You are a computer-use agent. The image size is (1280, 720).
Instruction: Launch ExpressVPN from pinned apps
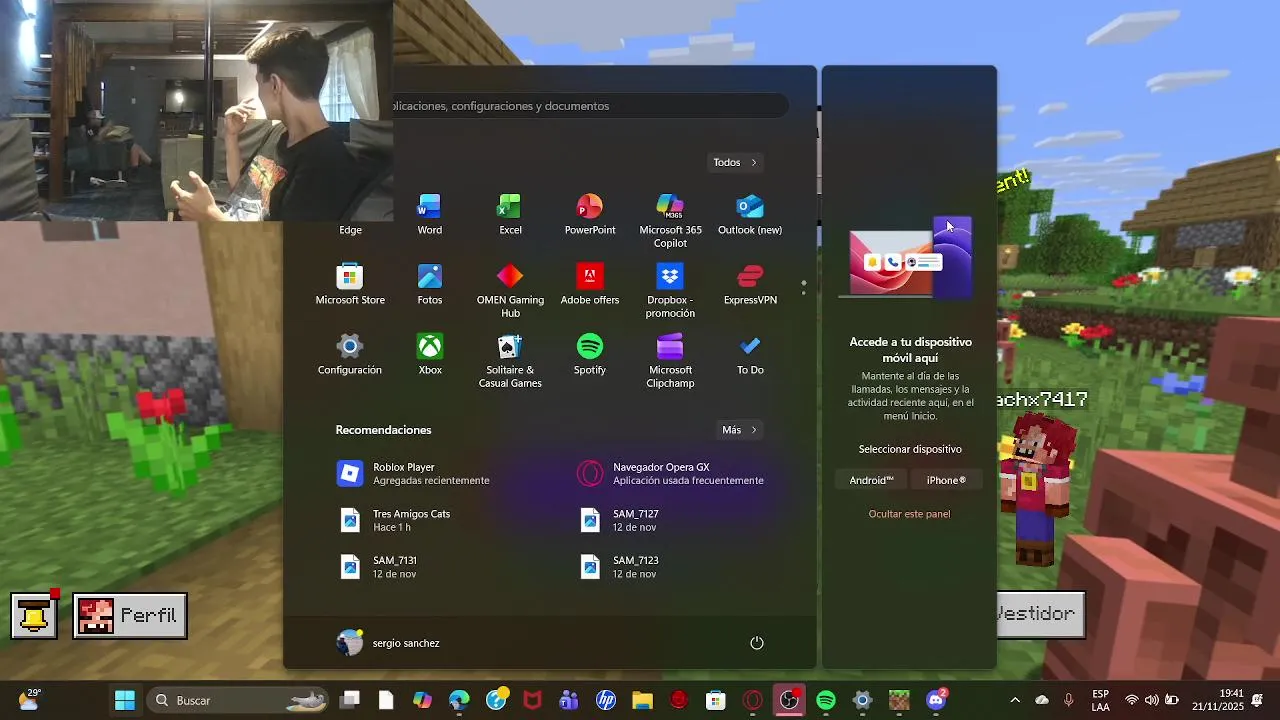750,285
